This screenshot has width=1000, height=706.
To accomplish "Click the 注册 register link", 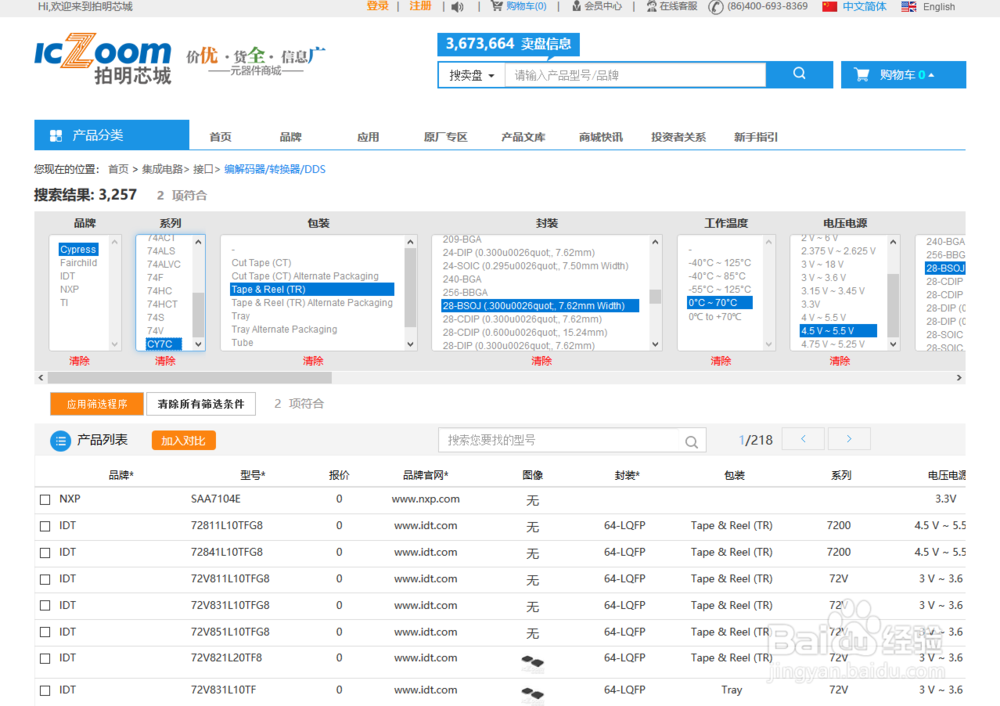I will [420, 6].
